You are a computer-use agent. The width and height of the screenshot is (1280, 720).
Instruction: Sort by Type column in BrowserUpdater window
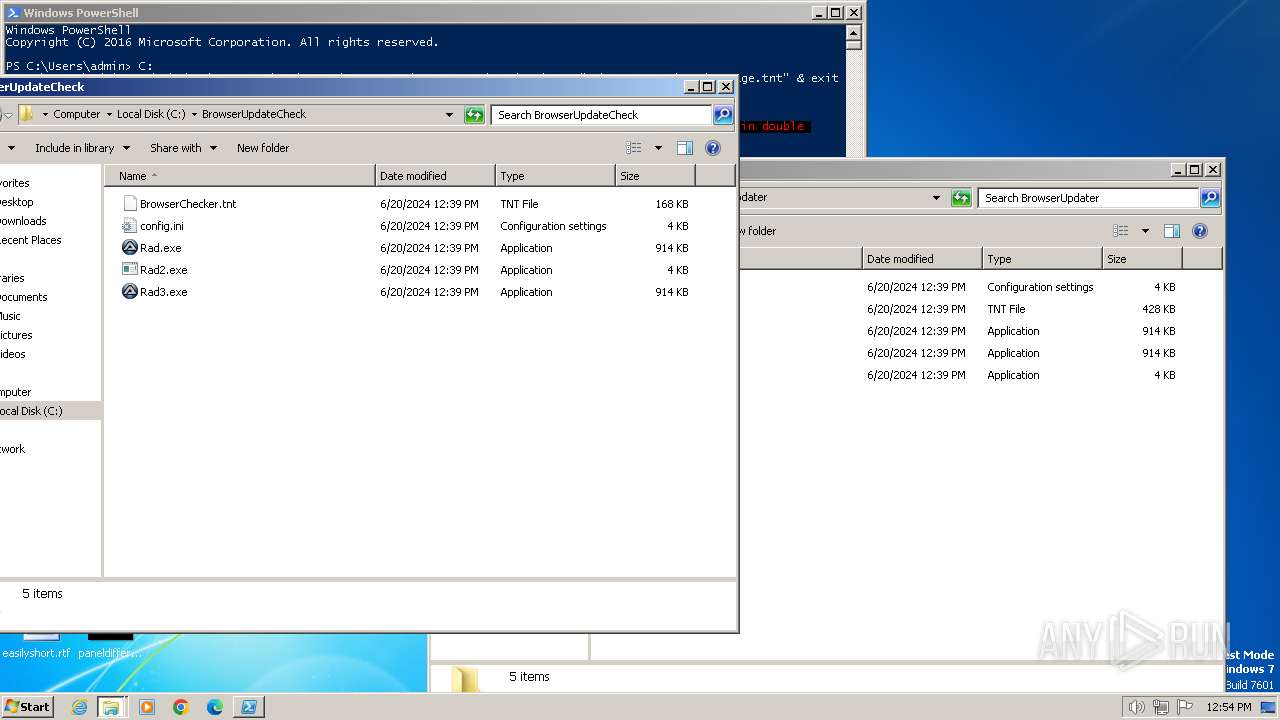(x=1042, y=259)
